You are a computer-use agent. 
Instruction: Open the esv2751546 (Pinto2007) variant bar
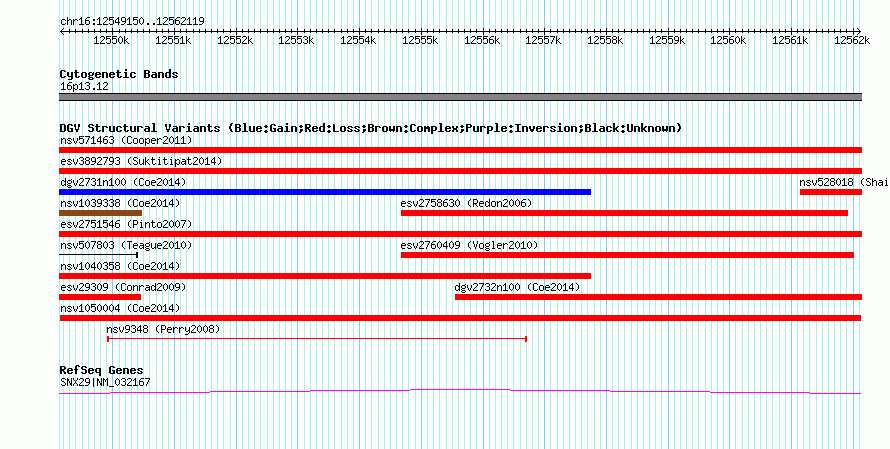coord(460,234)
